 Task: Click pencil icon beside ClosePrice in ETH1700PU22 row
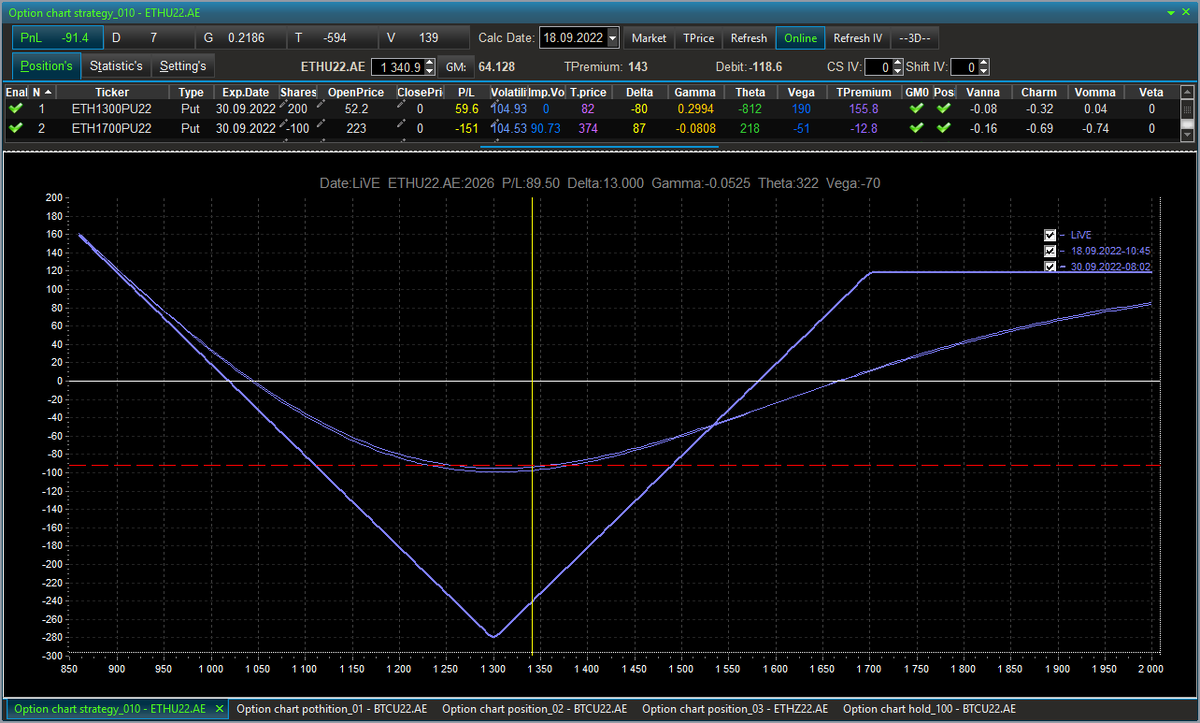tap(401, 123)
